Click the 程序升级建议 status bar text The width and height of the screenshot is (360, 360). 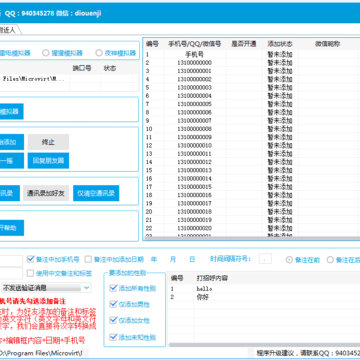click(308, 353)
